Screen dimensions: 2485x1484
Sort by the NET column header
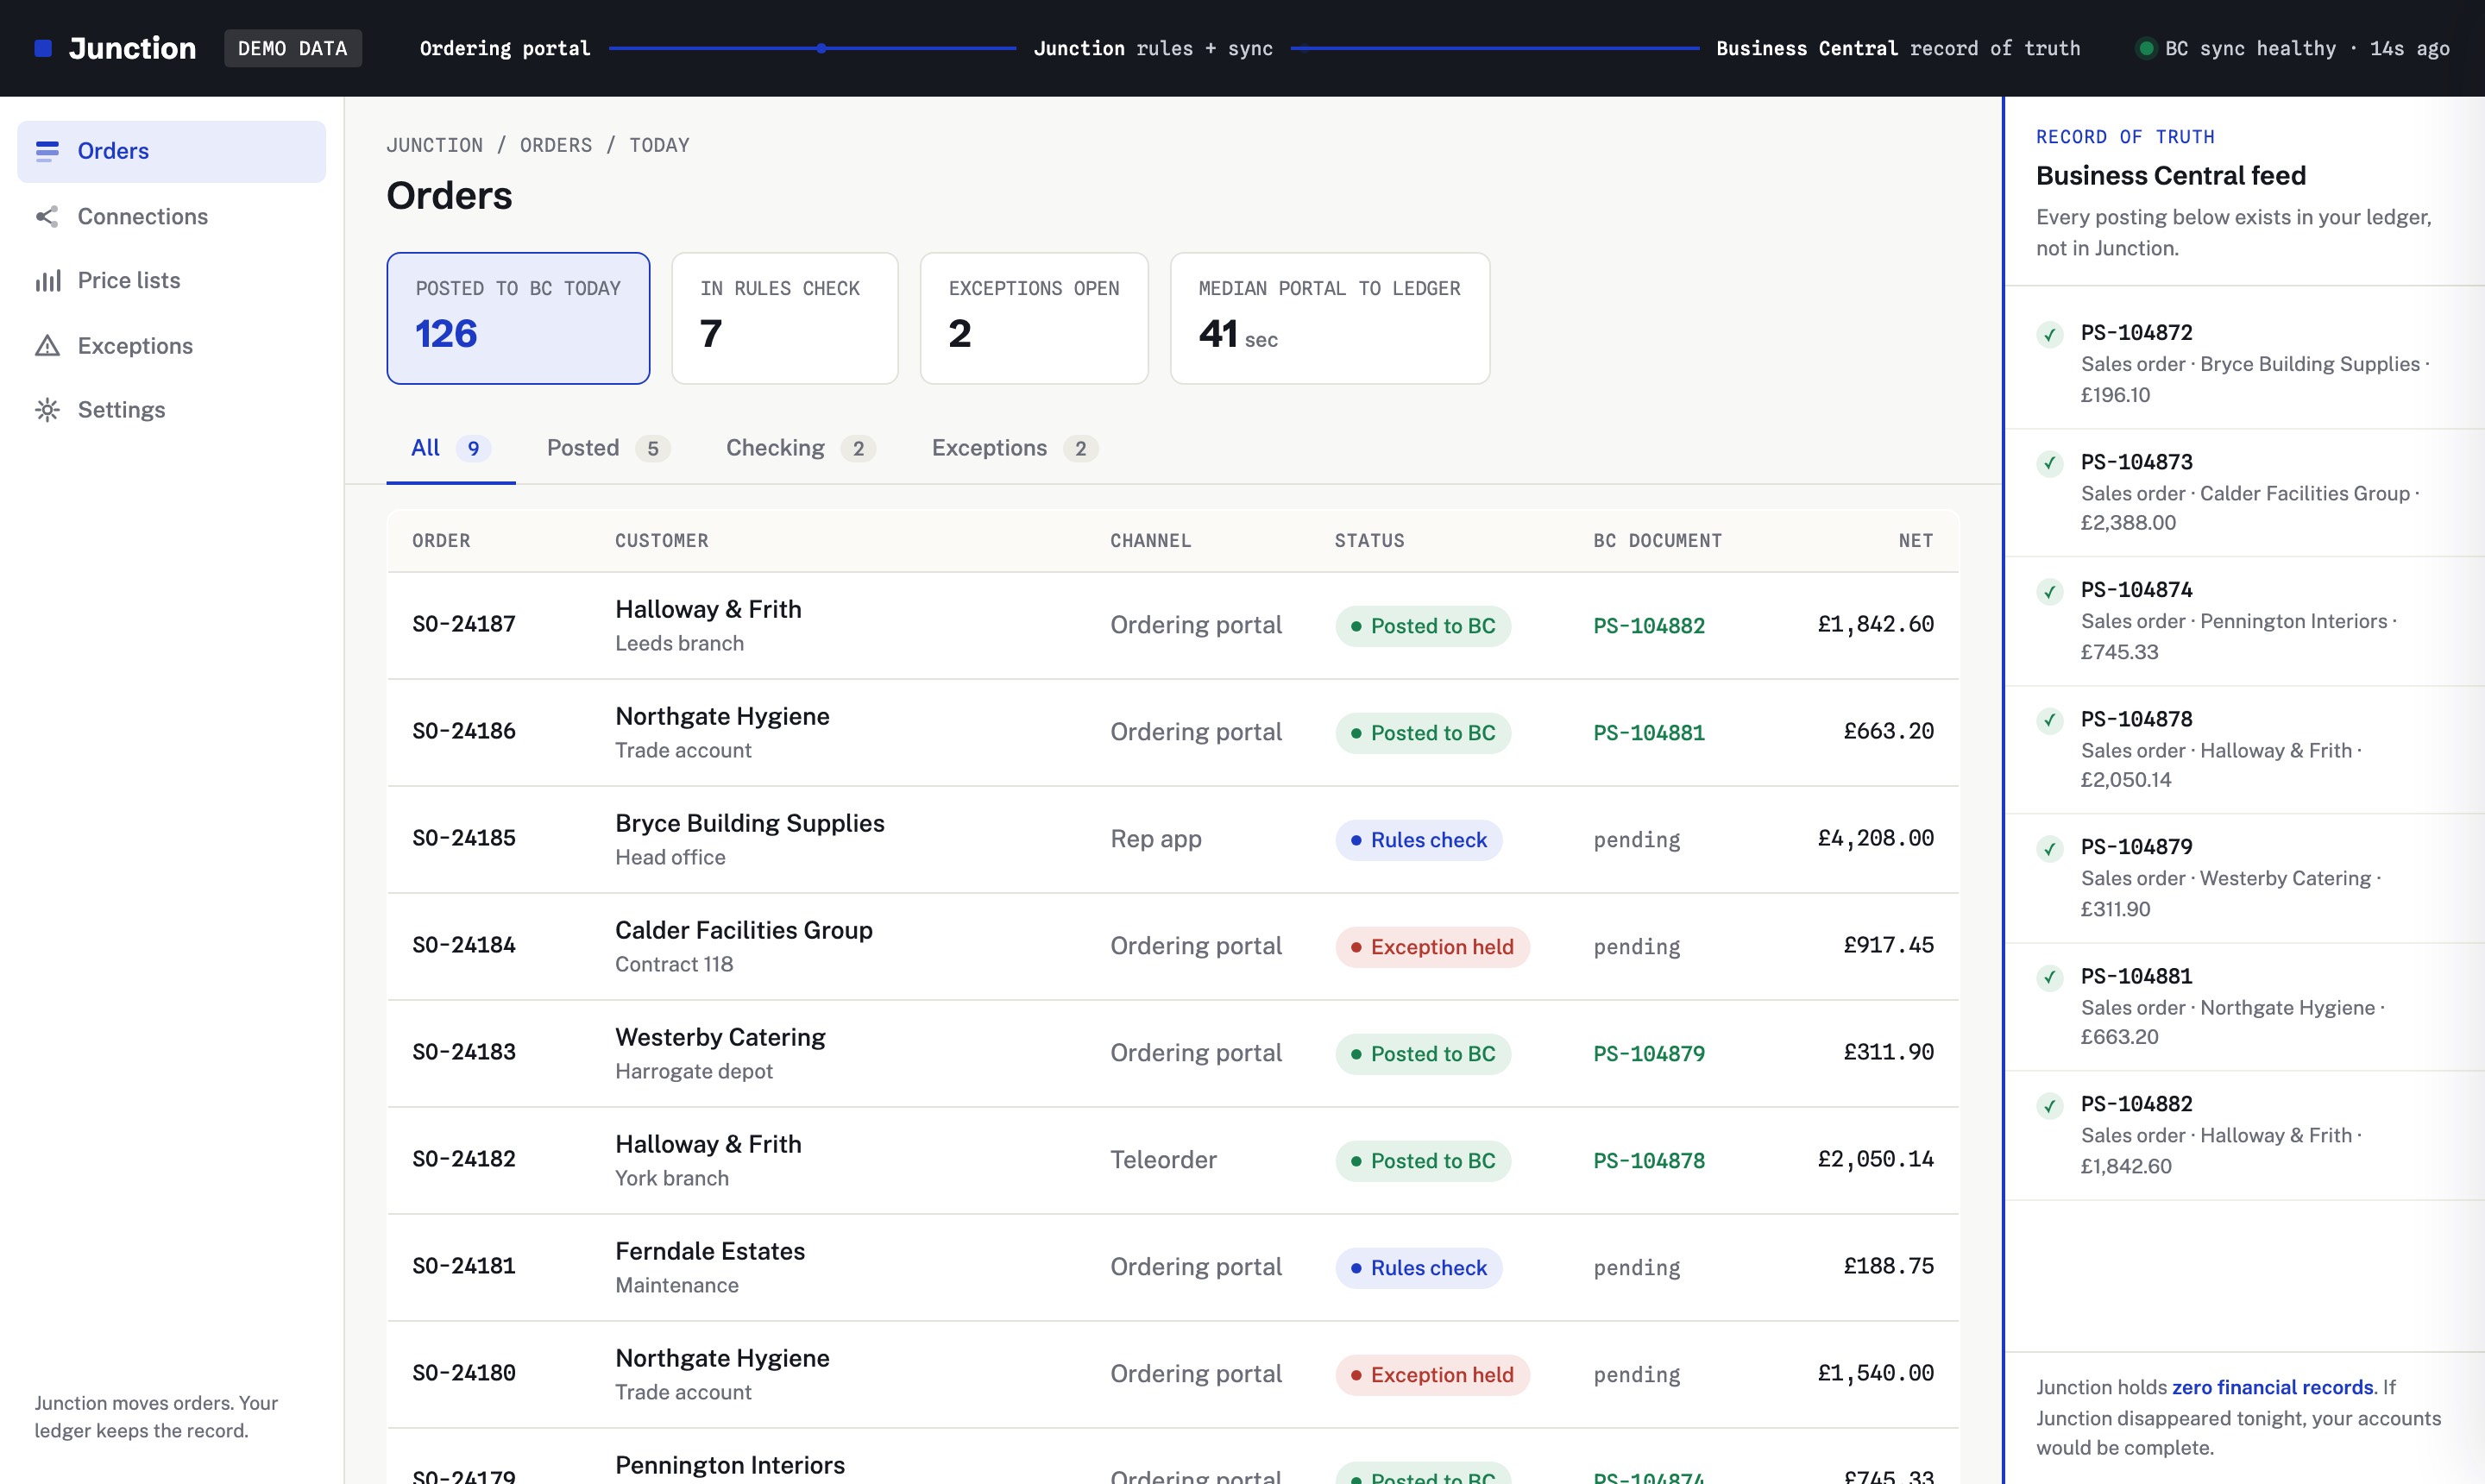(x=1916, y=541)
